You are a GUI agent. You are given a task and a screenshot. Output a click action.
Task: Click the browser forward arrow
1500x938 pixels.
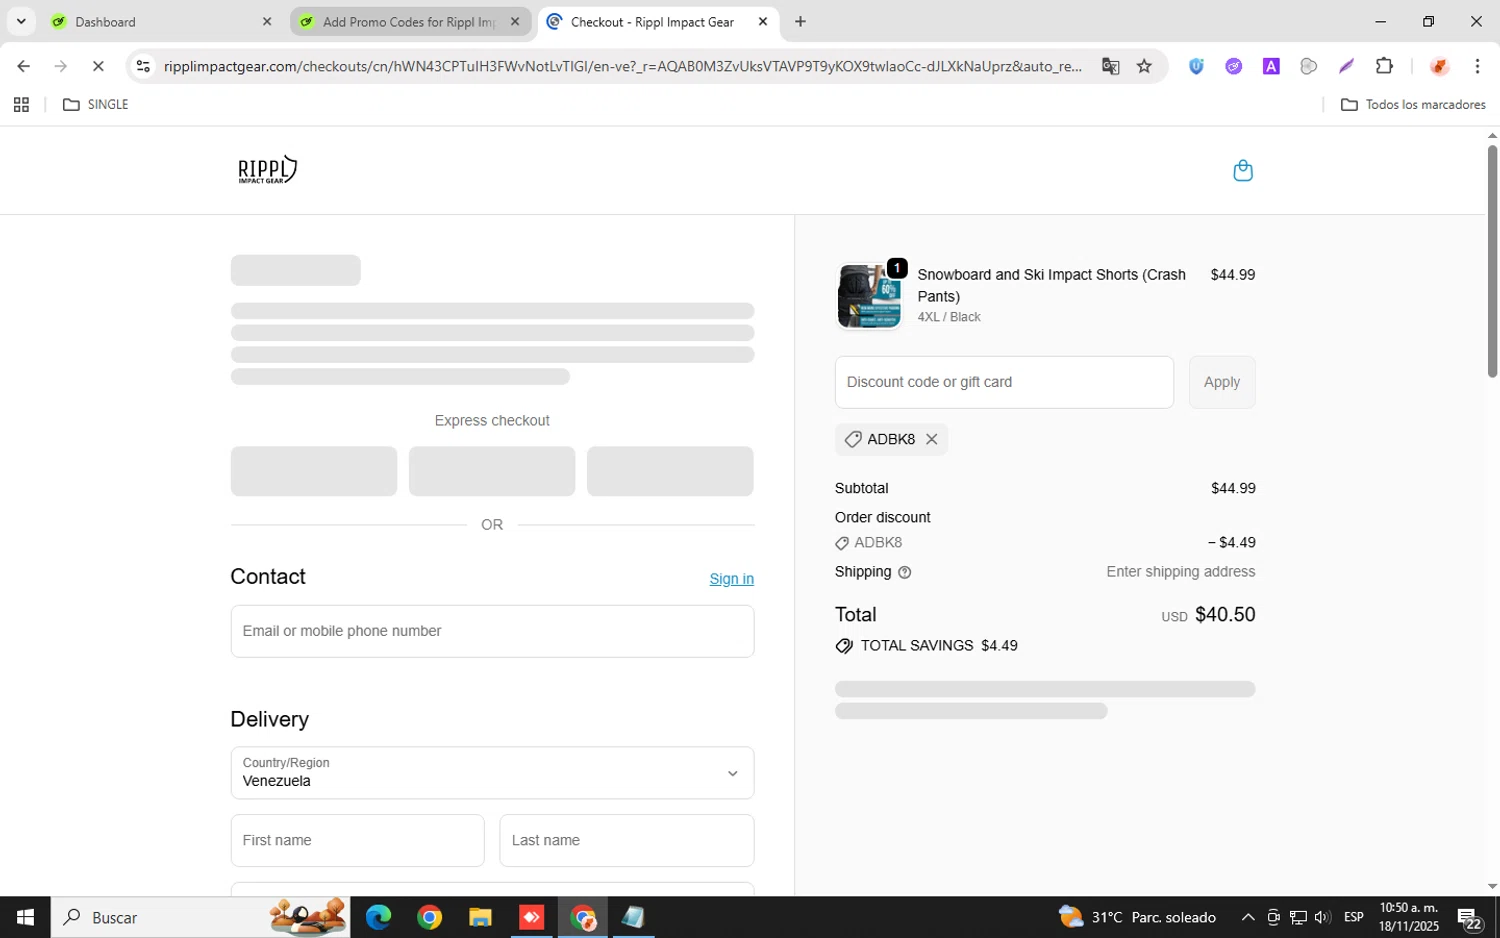[x=61, y=66]
